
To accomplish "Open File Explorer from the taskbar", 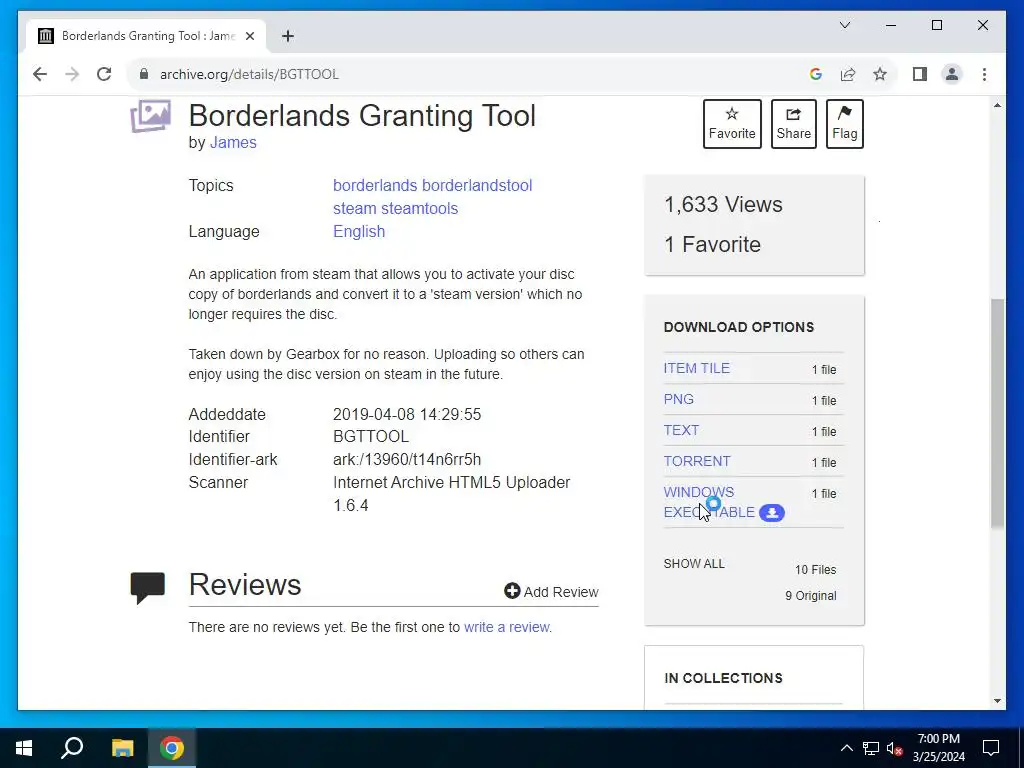I will [122, 748].
